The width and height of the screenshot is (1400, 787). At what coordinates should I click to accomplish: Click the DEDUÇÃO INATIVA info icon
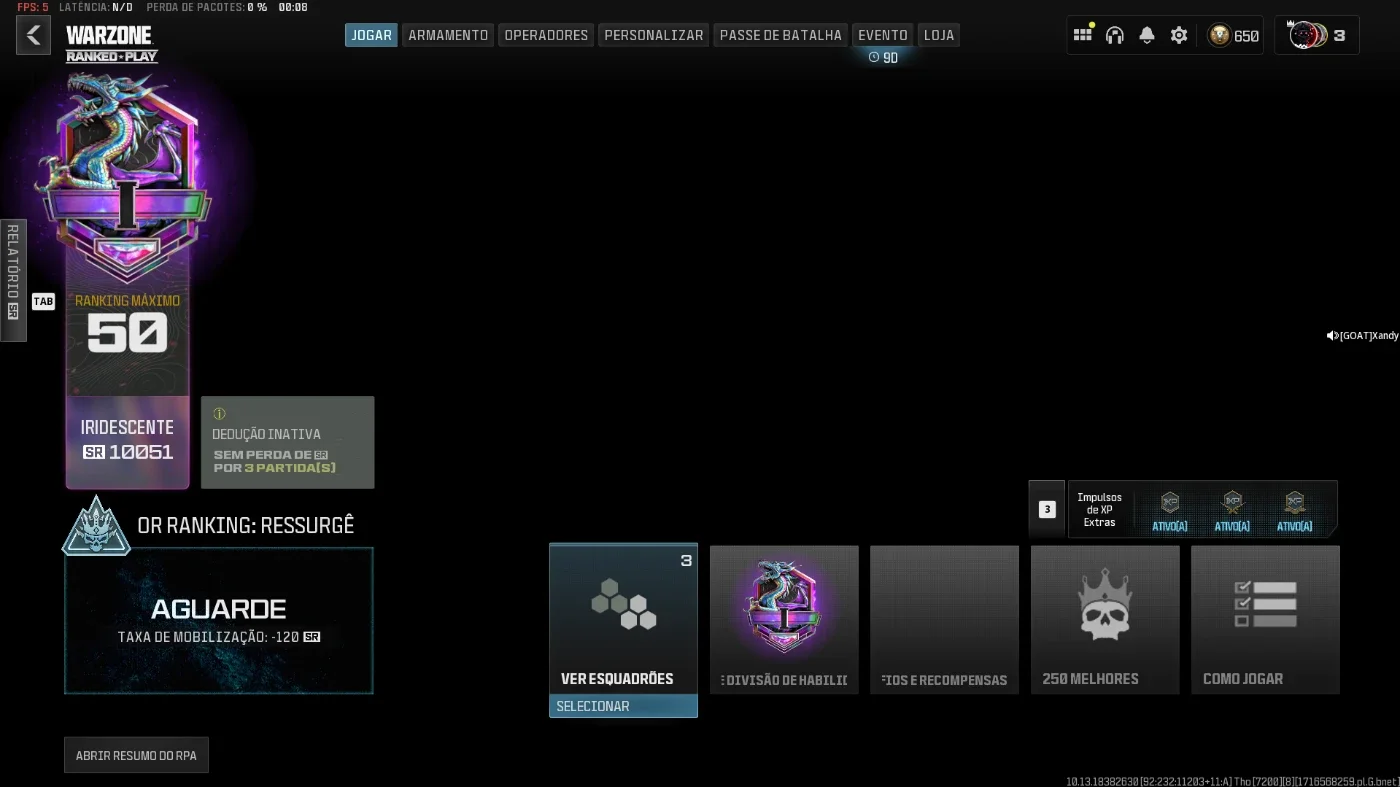[219, 413]
